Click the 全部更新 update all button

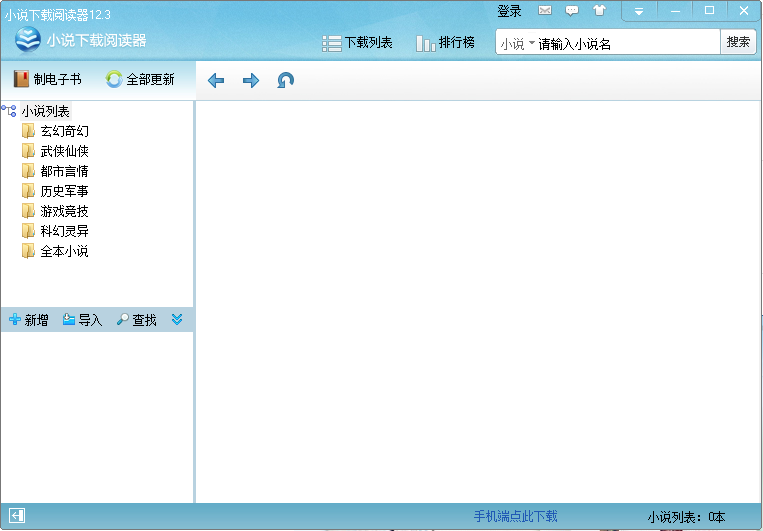[140, 79]
